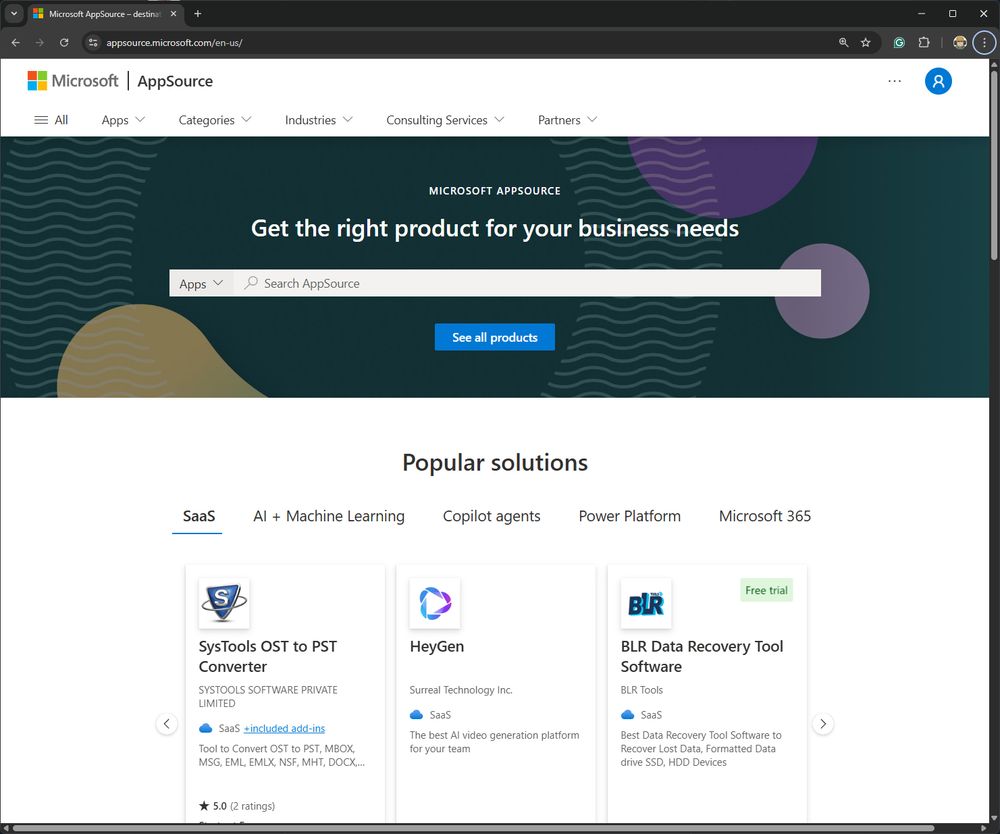Open the SysTools OST to PST Converter title

pyautogui.click(x=268, y=656)
